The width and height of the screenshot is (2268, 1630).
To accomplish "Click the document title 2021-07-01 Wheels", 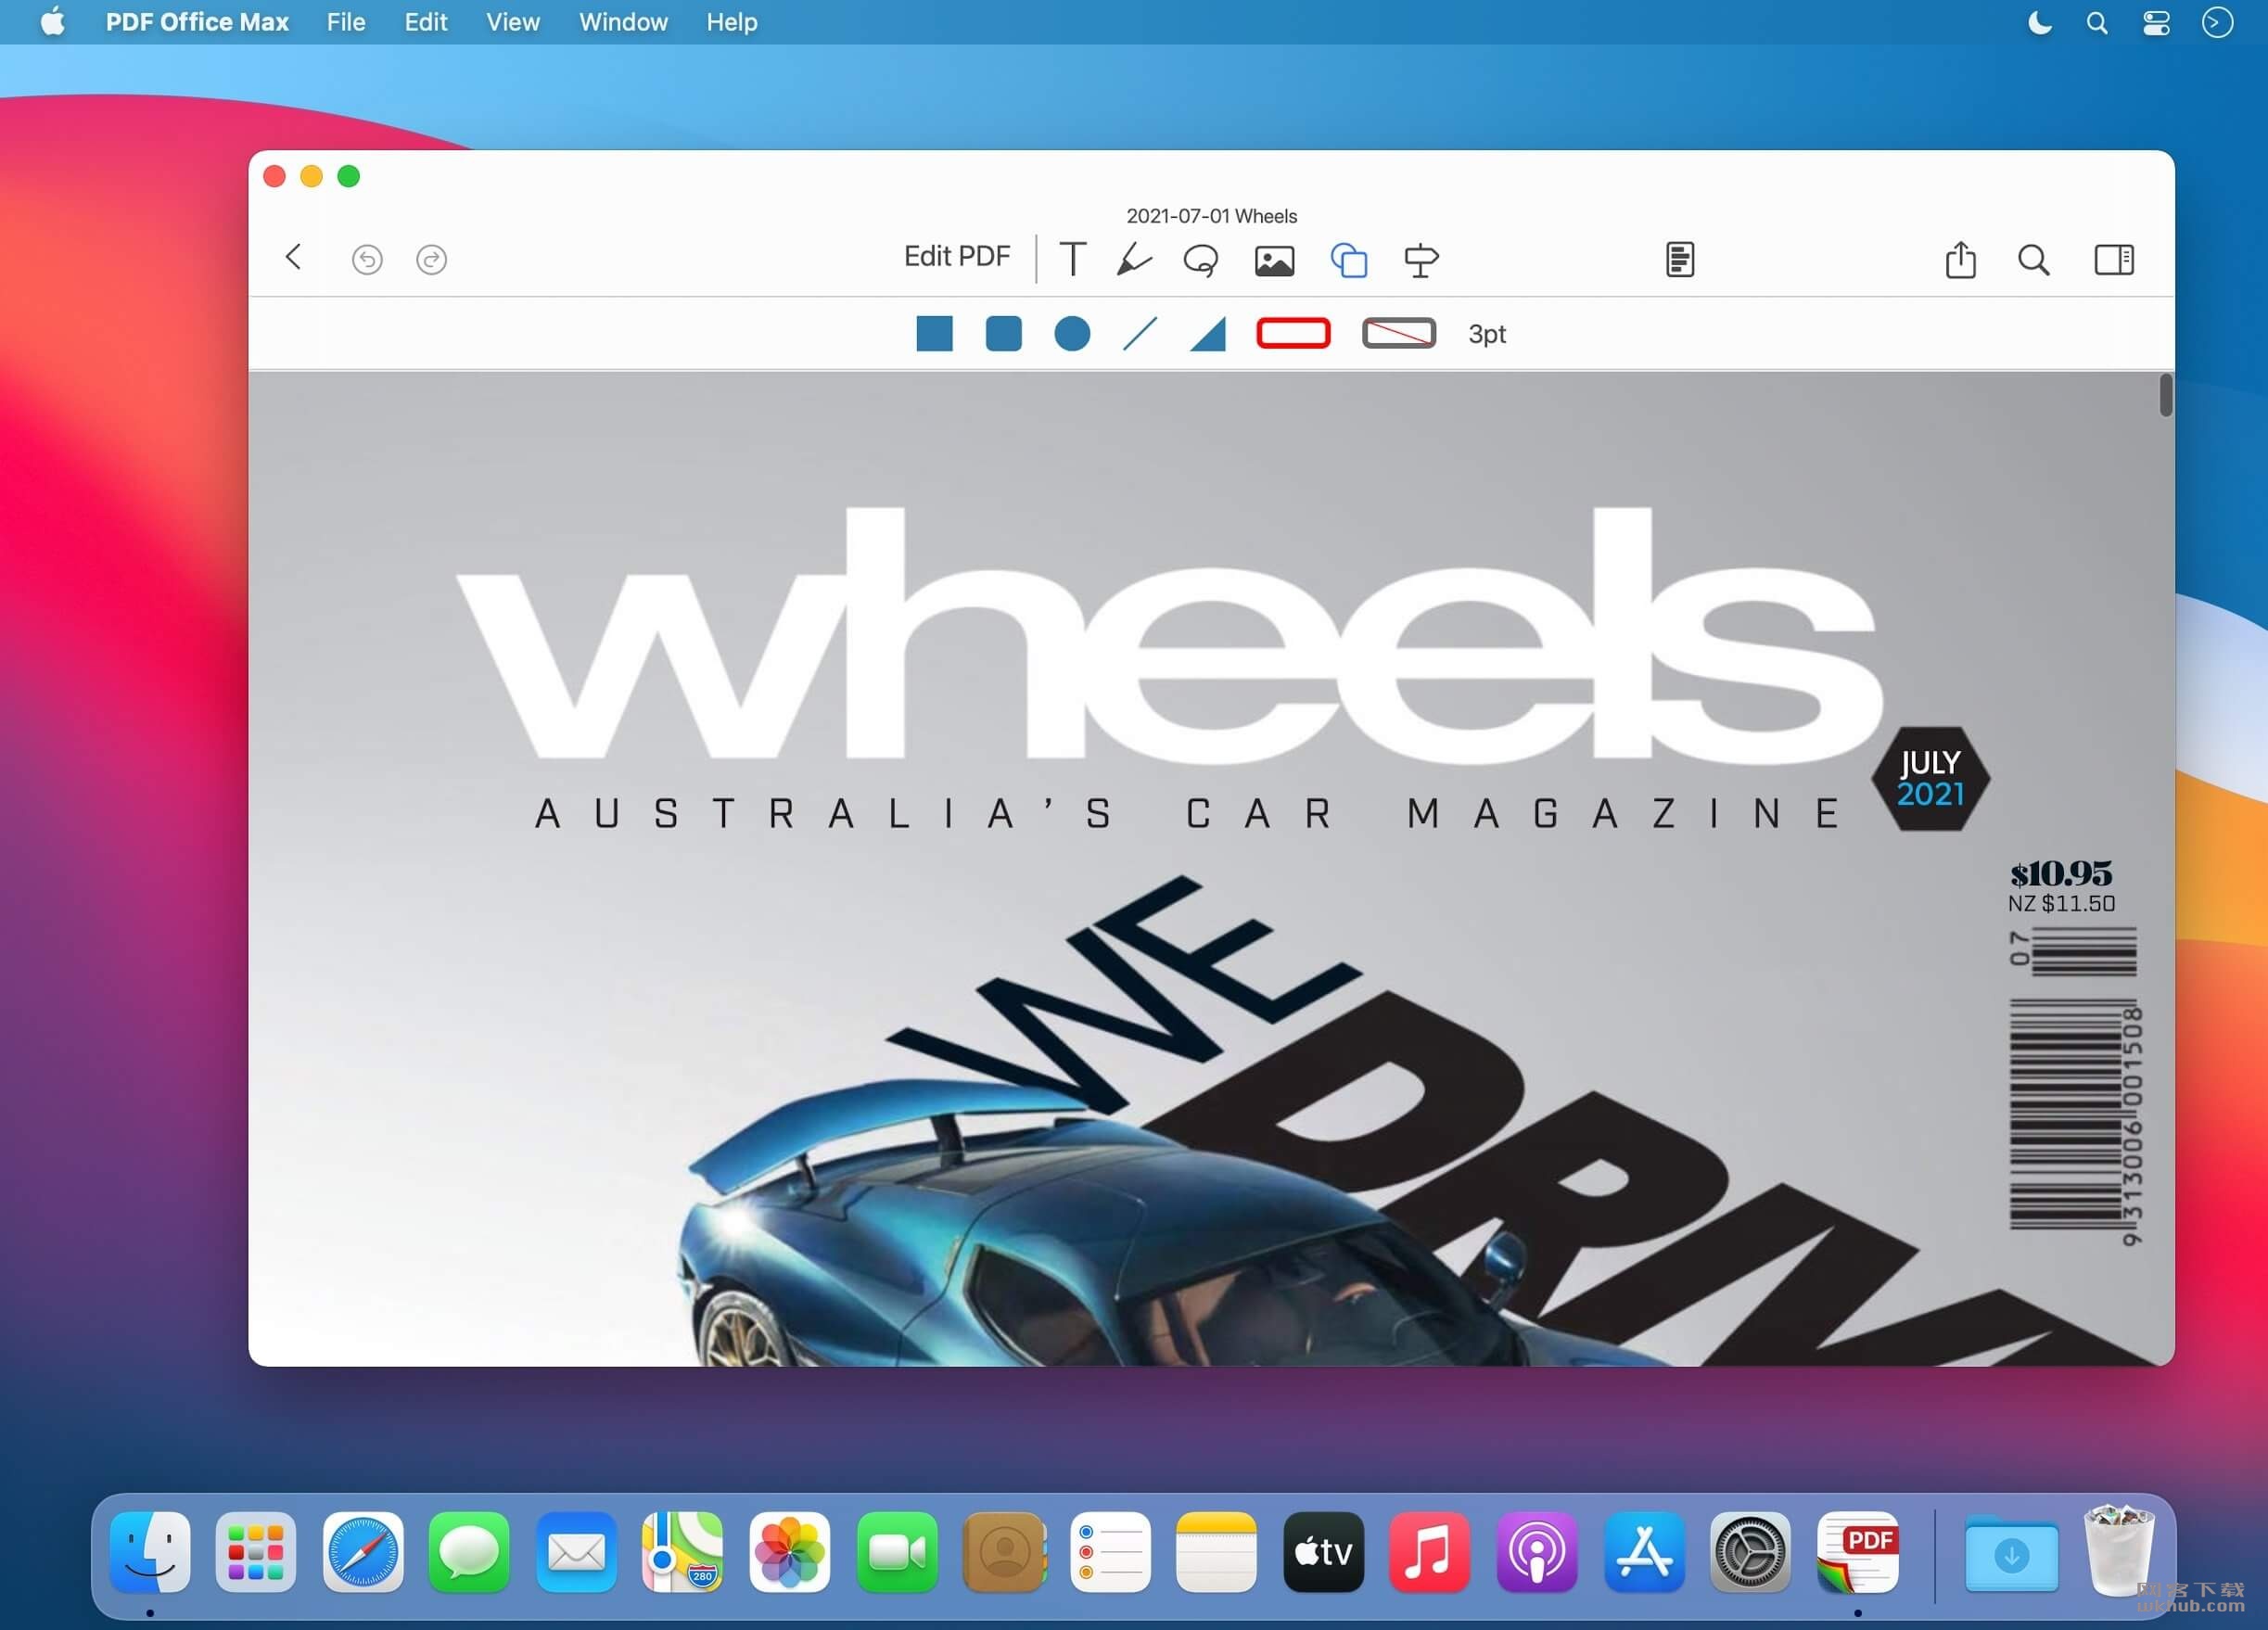I will [x=1211, y=216].
